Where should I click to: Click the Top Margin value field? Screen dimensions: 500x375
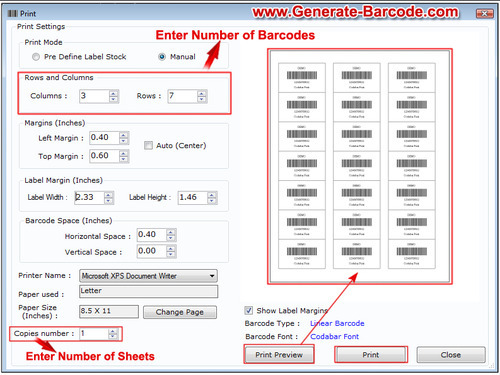tap(105, 156)
